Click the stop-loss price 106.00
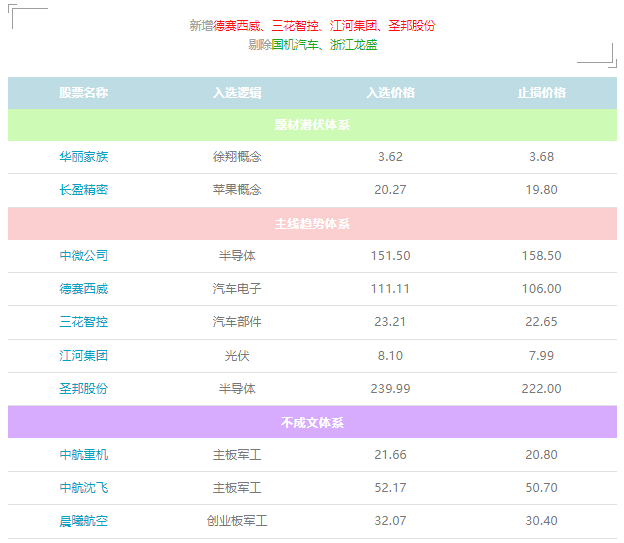 tap(541, 289)
